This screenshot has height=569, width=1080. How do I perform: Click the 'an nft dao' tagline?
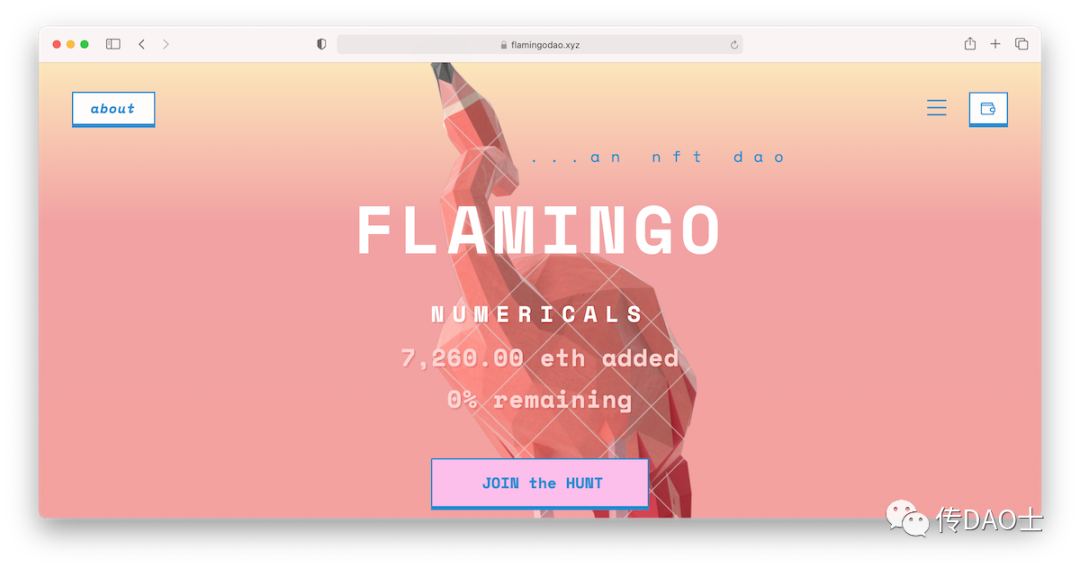click(658, 157)
